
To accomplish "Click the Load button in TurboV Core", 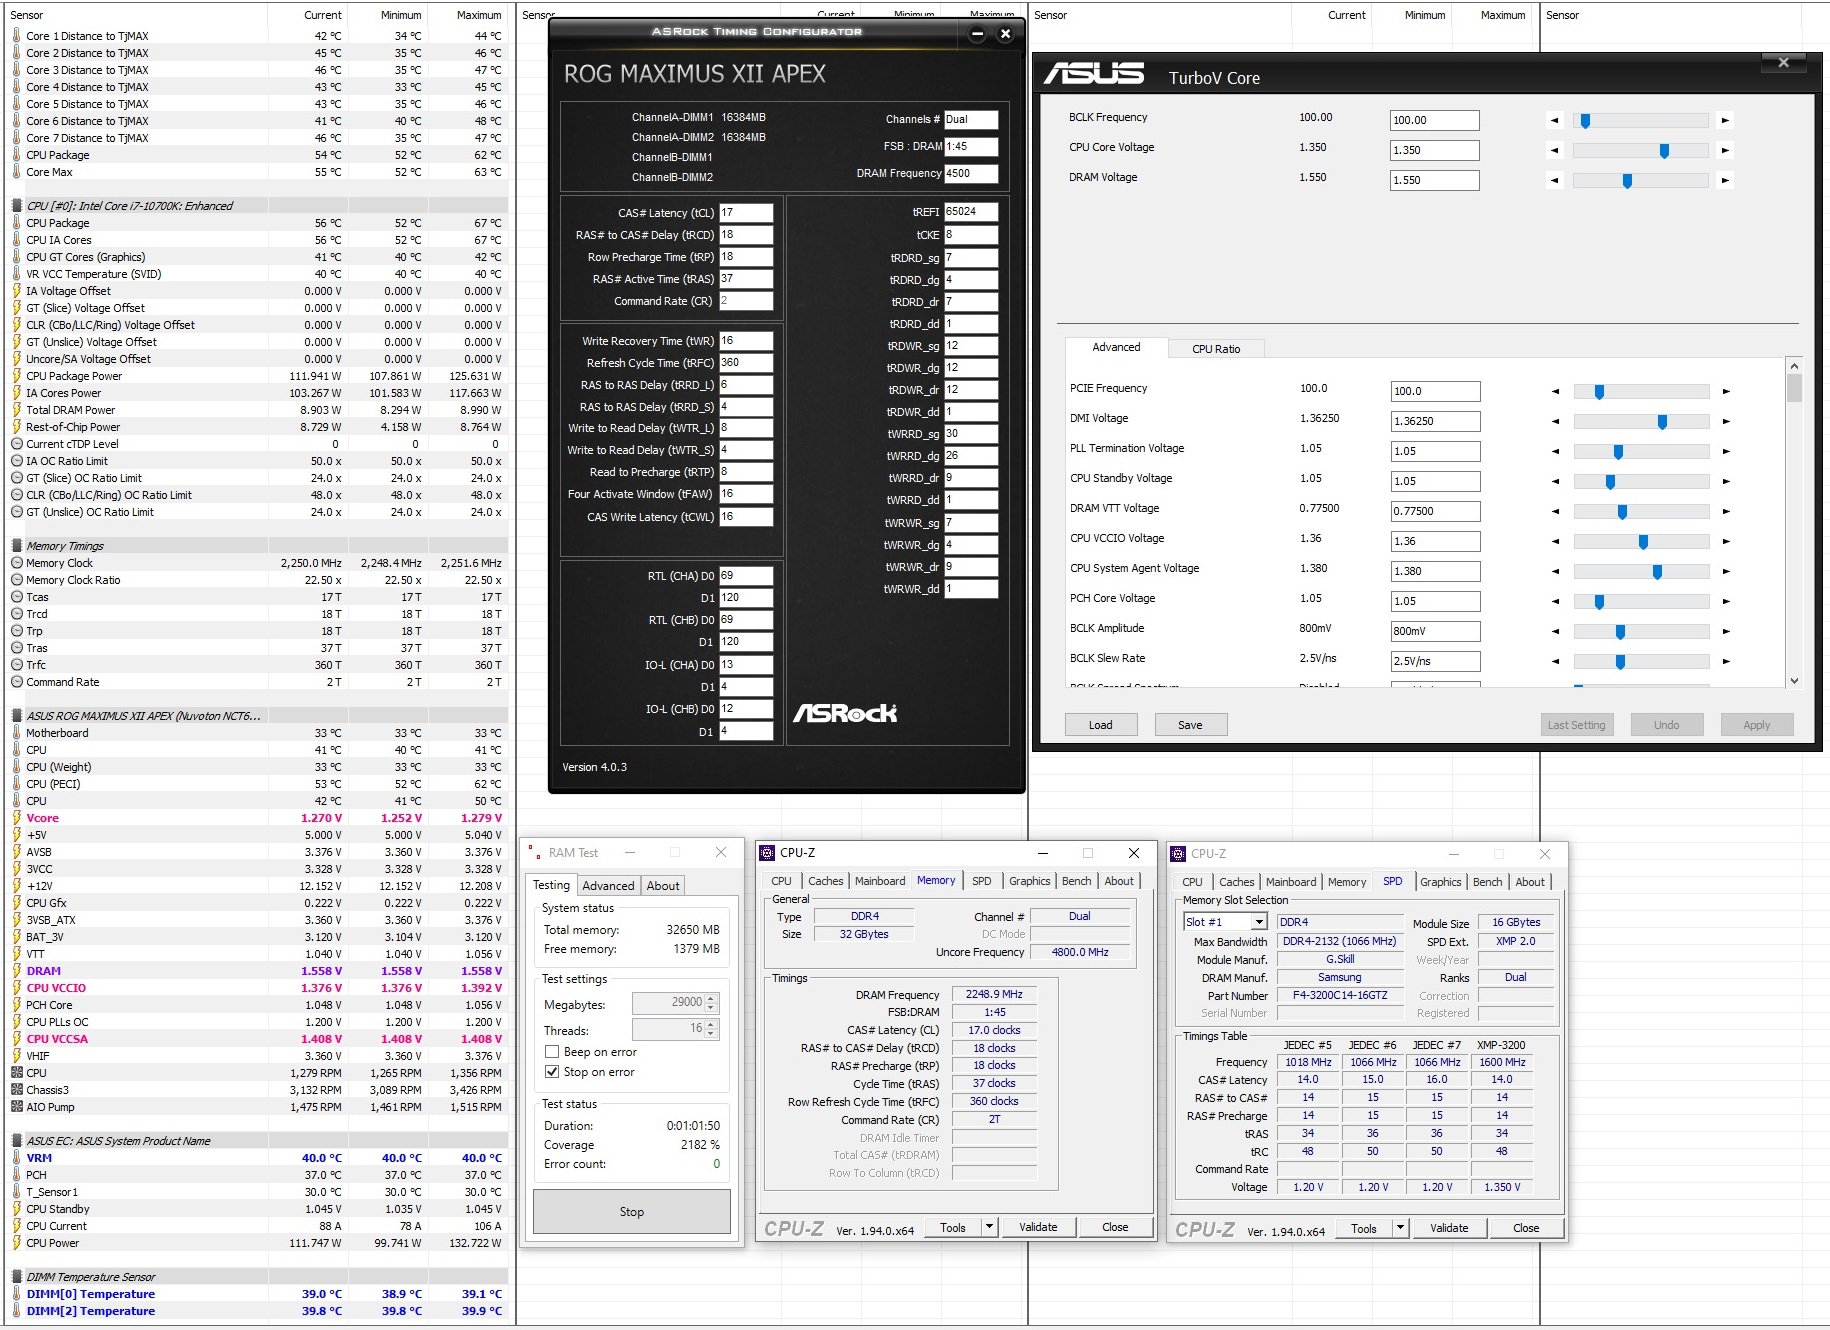I will tap(1100, 725).
